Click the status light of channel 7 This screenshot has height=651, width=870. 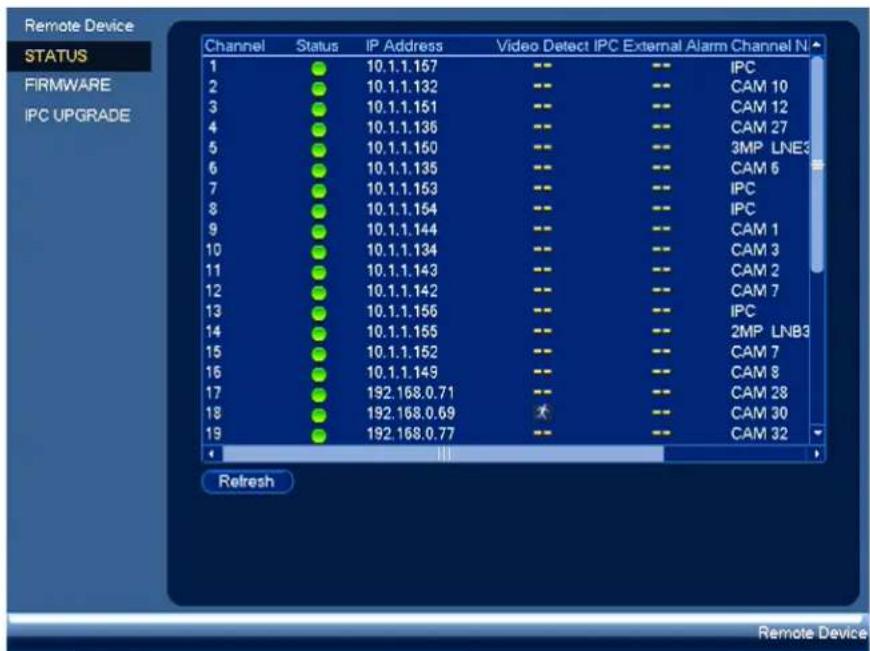[319, 191]
